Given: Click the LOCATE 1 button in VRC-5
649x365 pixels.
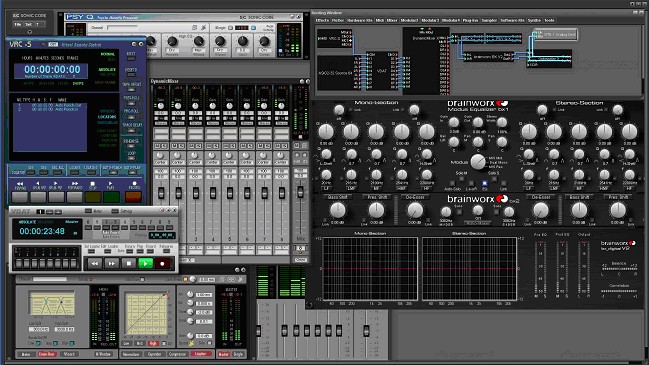Looking at the screenshot, I should coord(75,172).
